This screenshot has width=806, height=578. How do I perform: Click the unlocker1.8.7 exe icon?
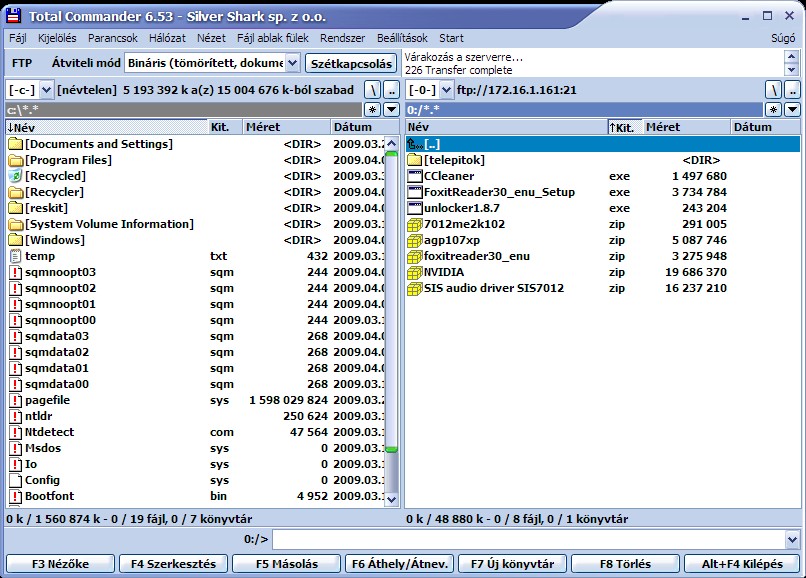pos(414,208)
